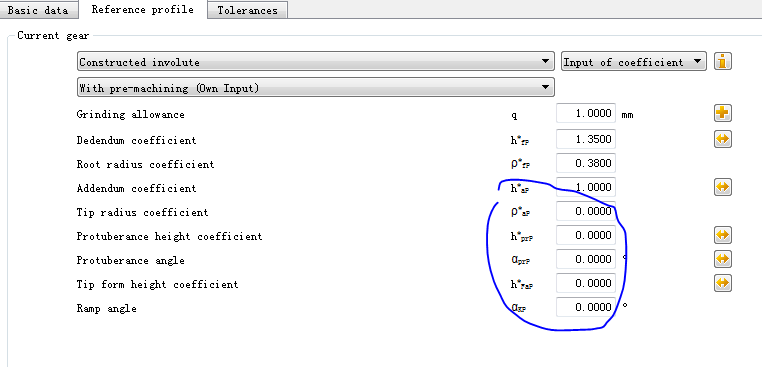
Task: Switch to the Basic data tab
Action: click(x=39, y=10)
